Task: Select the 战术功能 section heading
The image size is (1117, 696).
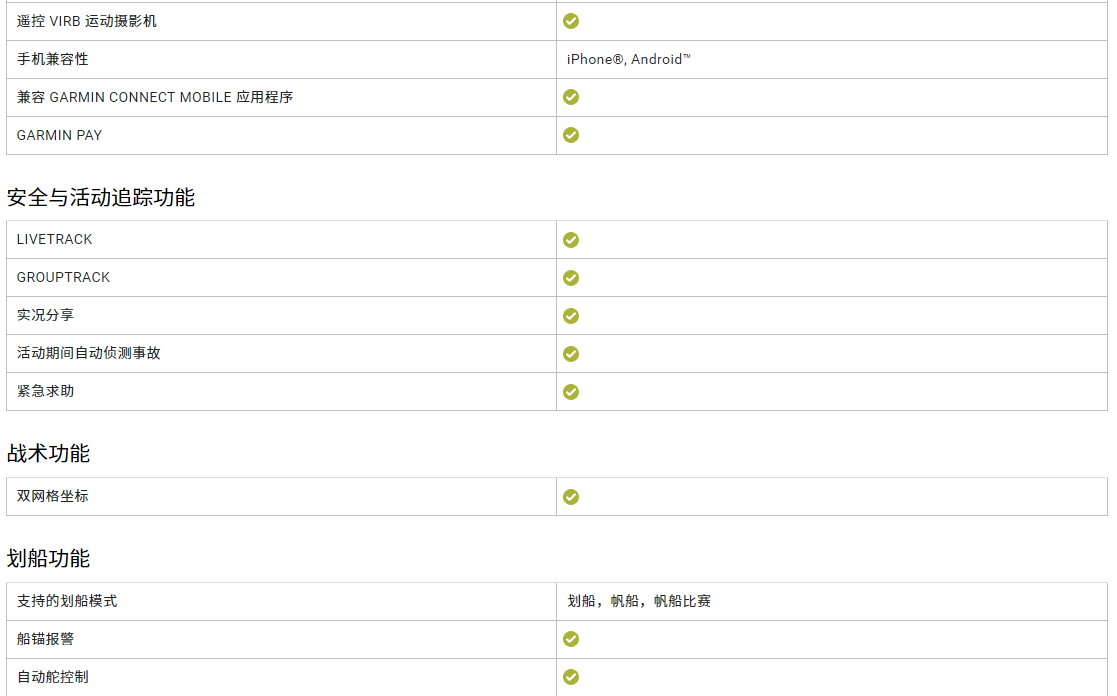Action: click(48, 453)
